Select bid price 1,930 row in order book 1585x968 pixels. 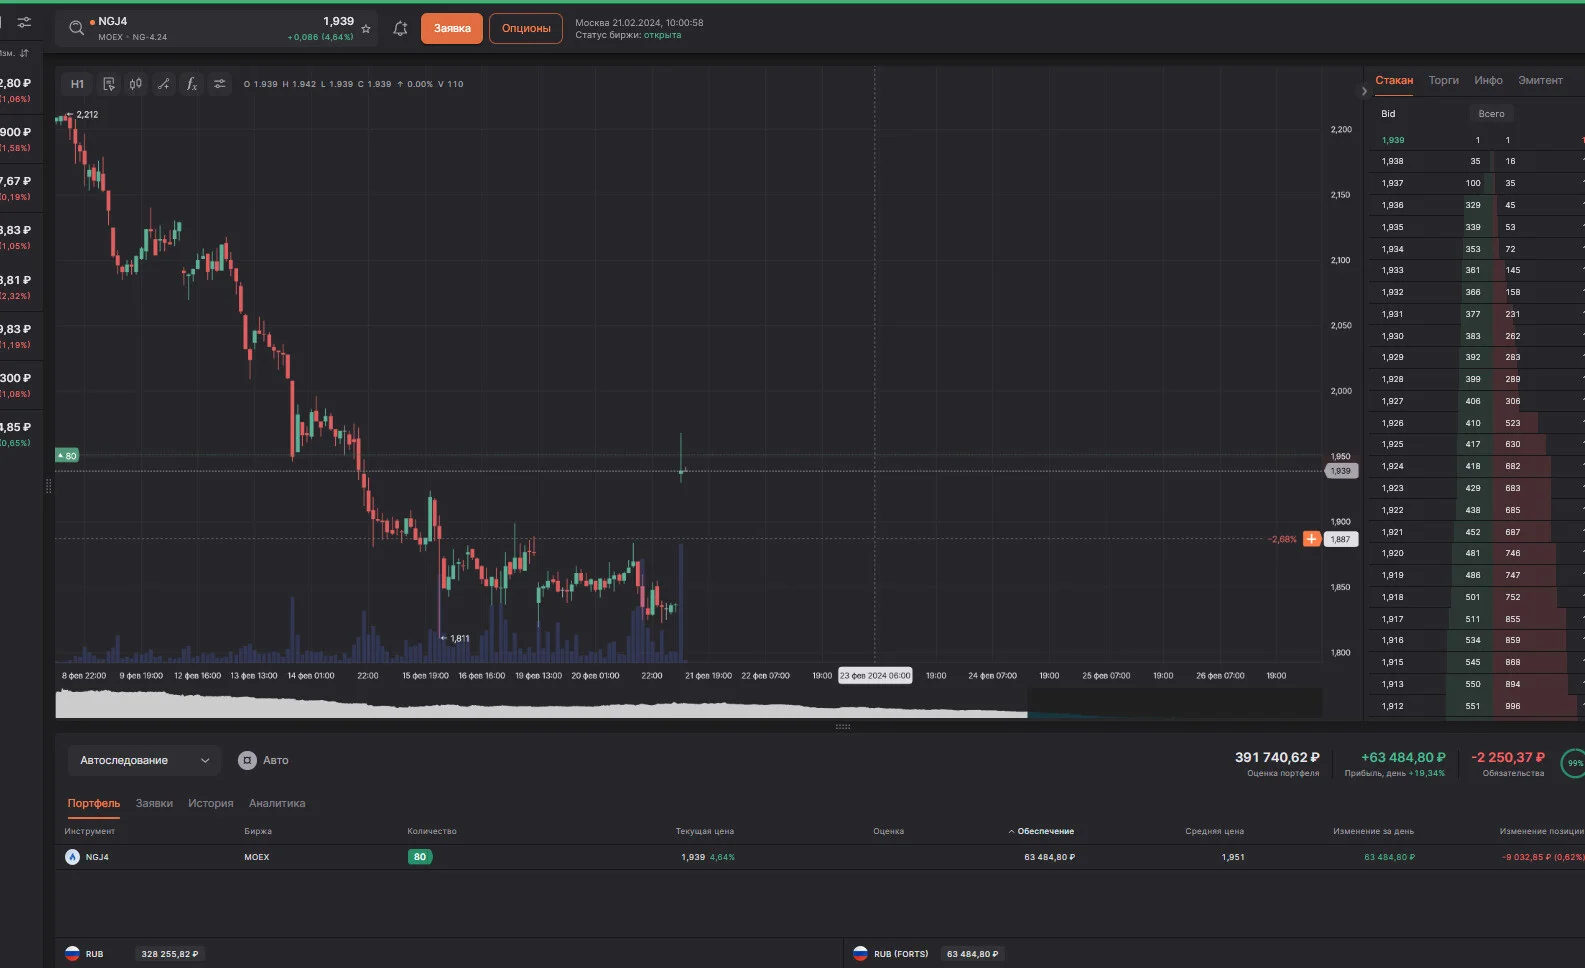point(1476,336)
